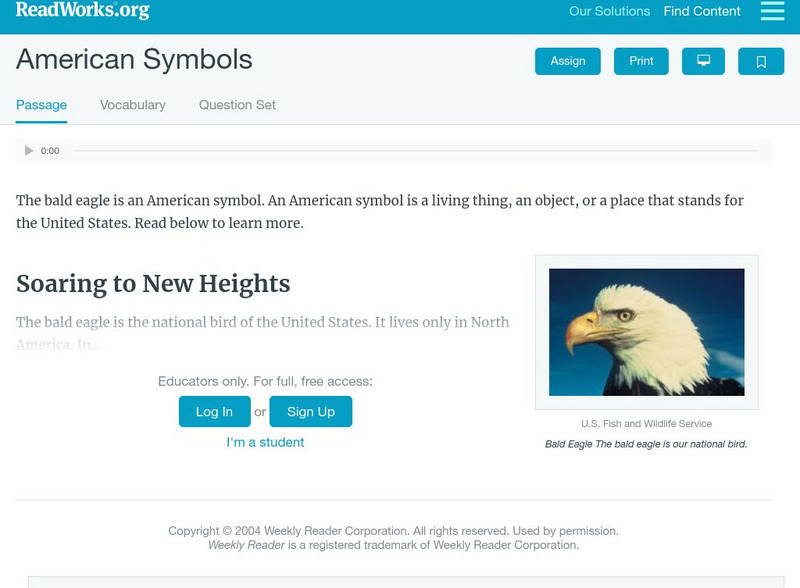Viewport: 800px width, 588px height.
Task: Click the Log In button
Action: [x=214, y=412]
